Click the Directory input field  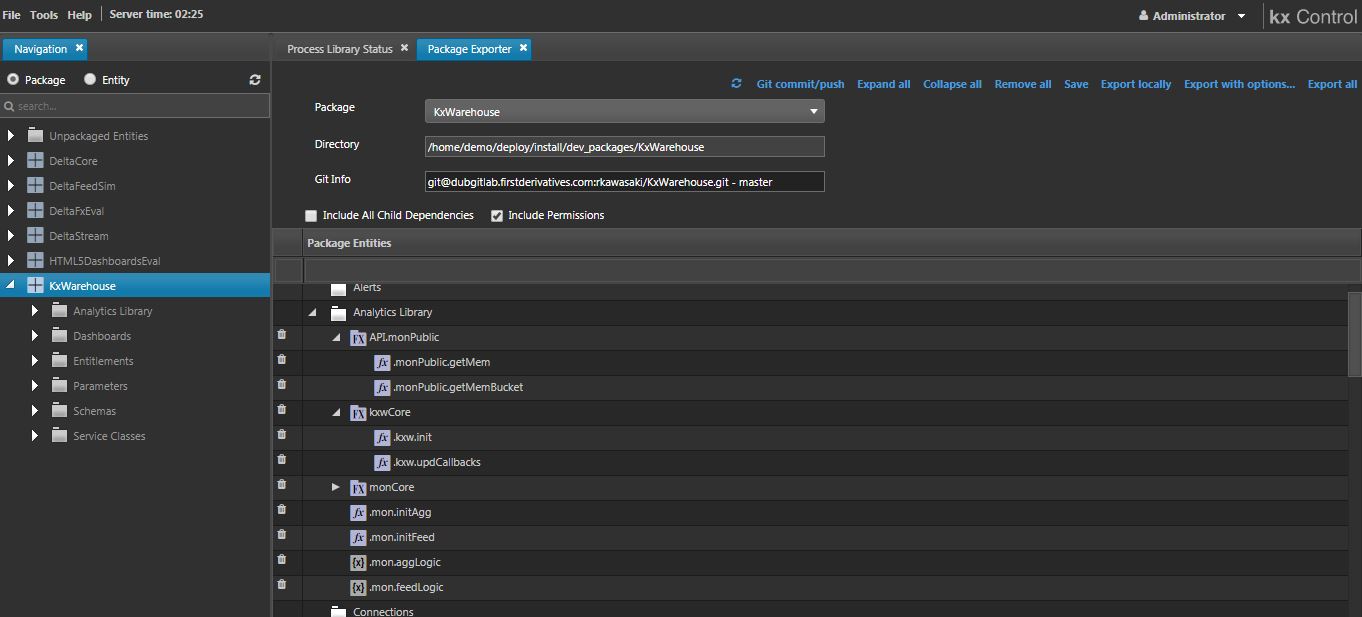coord(624,147)
